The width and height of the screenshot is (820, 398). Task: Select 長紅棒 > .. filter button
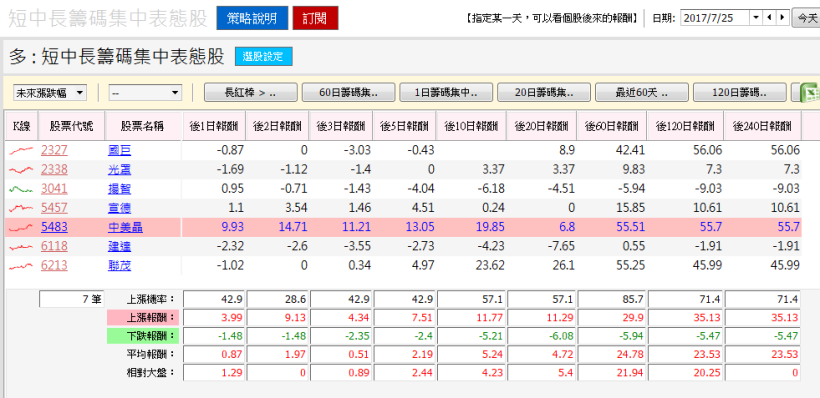click(x=250, y=93)
